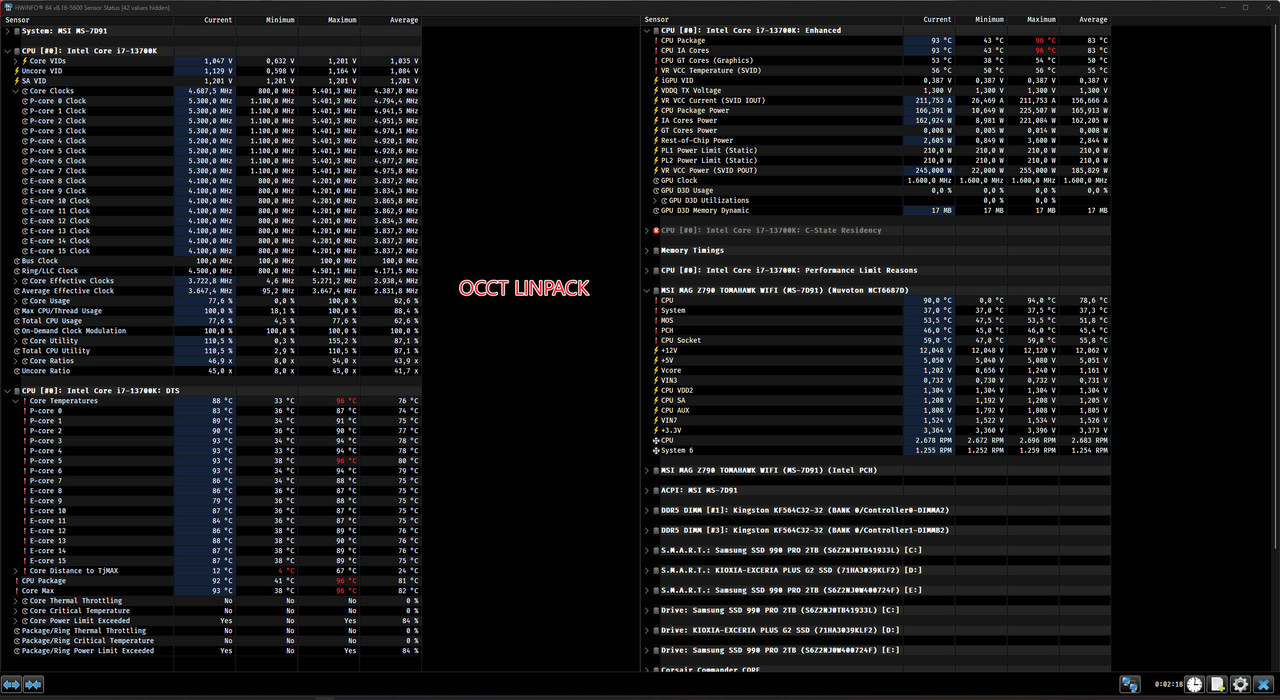Click clock icon beside GPU Clock
The height and width of the screenshot is (700, 1280).
tap(656, 181)
